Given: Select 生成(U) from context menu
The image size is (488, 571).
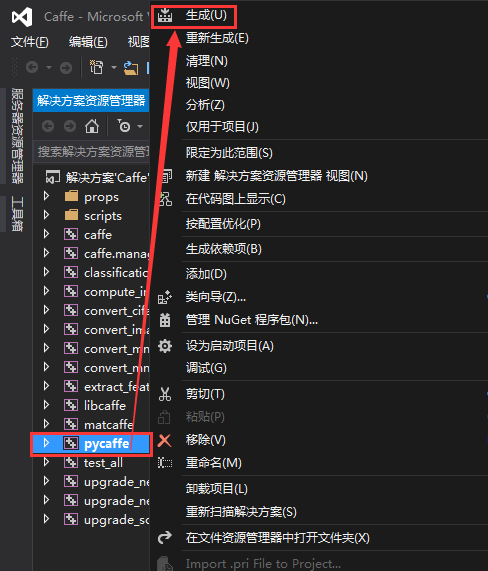Looking at the screenshot, I should [206, 15].
